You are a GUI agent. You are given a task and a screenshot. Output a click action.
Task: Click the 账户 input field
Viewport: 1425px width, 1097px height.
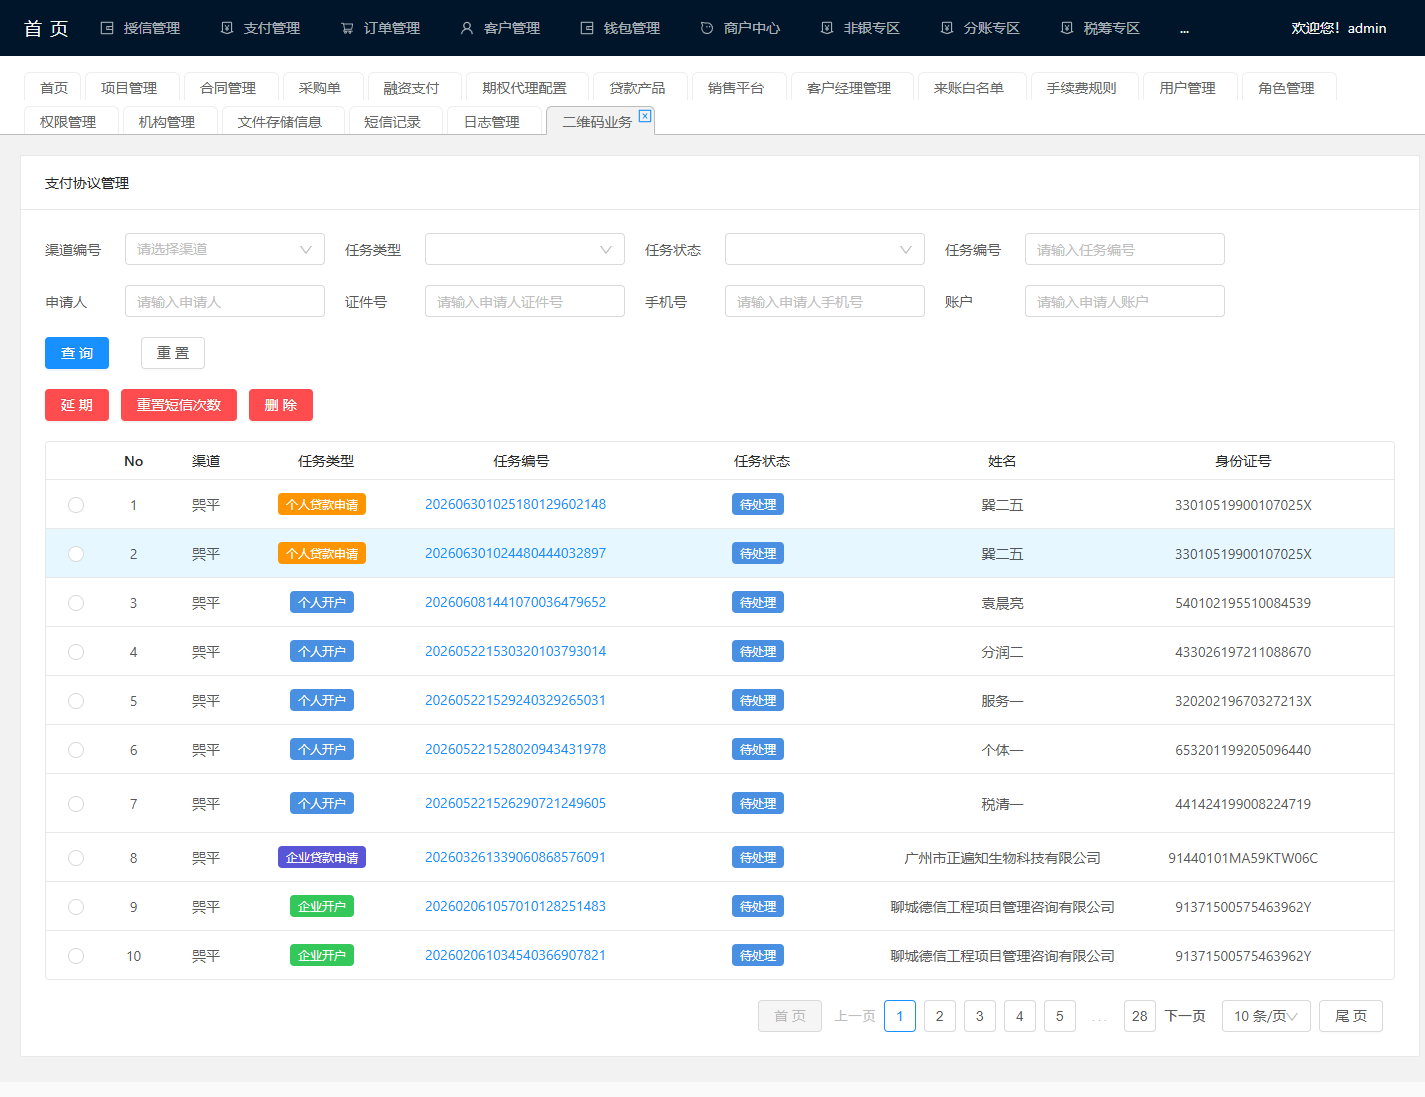[x=1125, y=301]
